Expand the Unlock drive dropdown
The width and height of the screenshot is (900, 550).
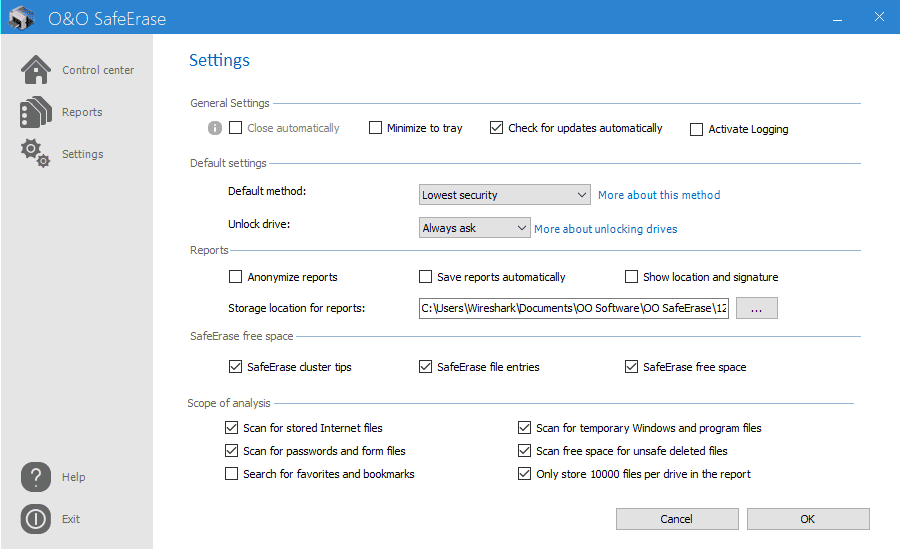[x=475, y=228]
